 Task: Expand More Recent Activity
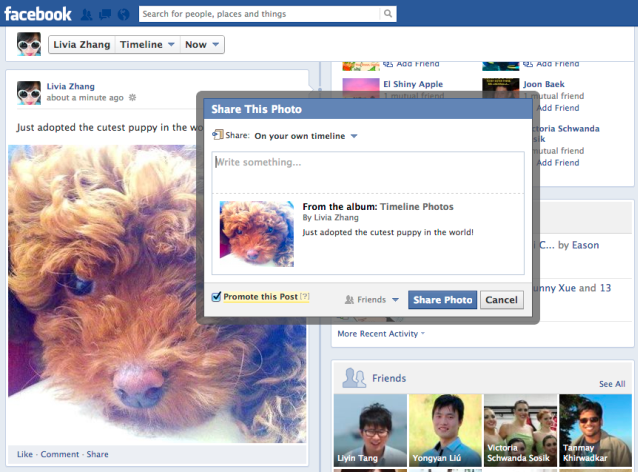tap(380, 333)
